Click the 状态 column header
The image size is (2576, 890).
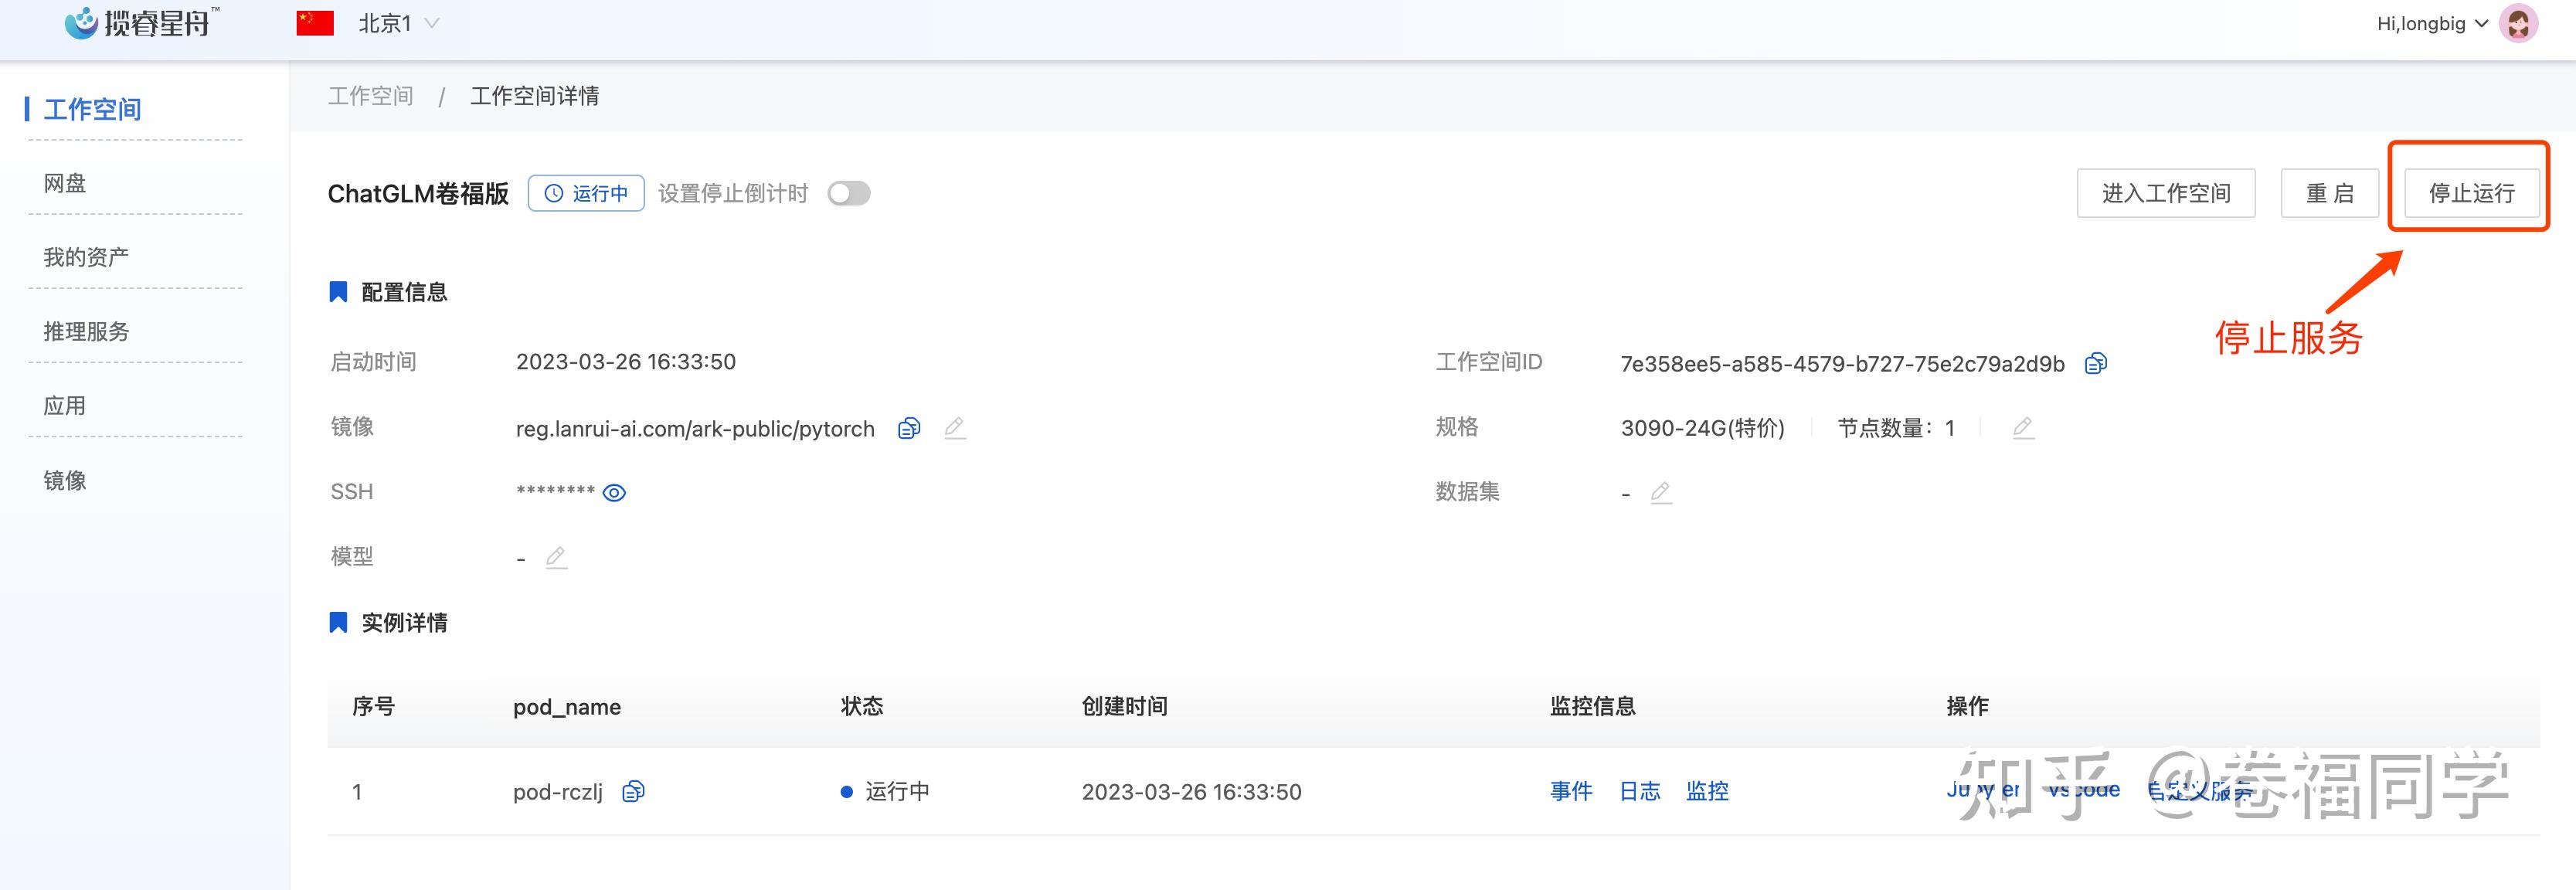[x=862, y=706]
